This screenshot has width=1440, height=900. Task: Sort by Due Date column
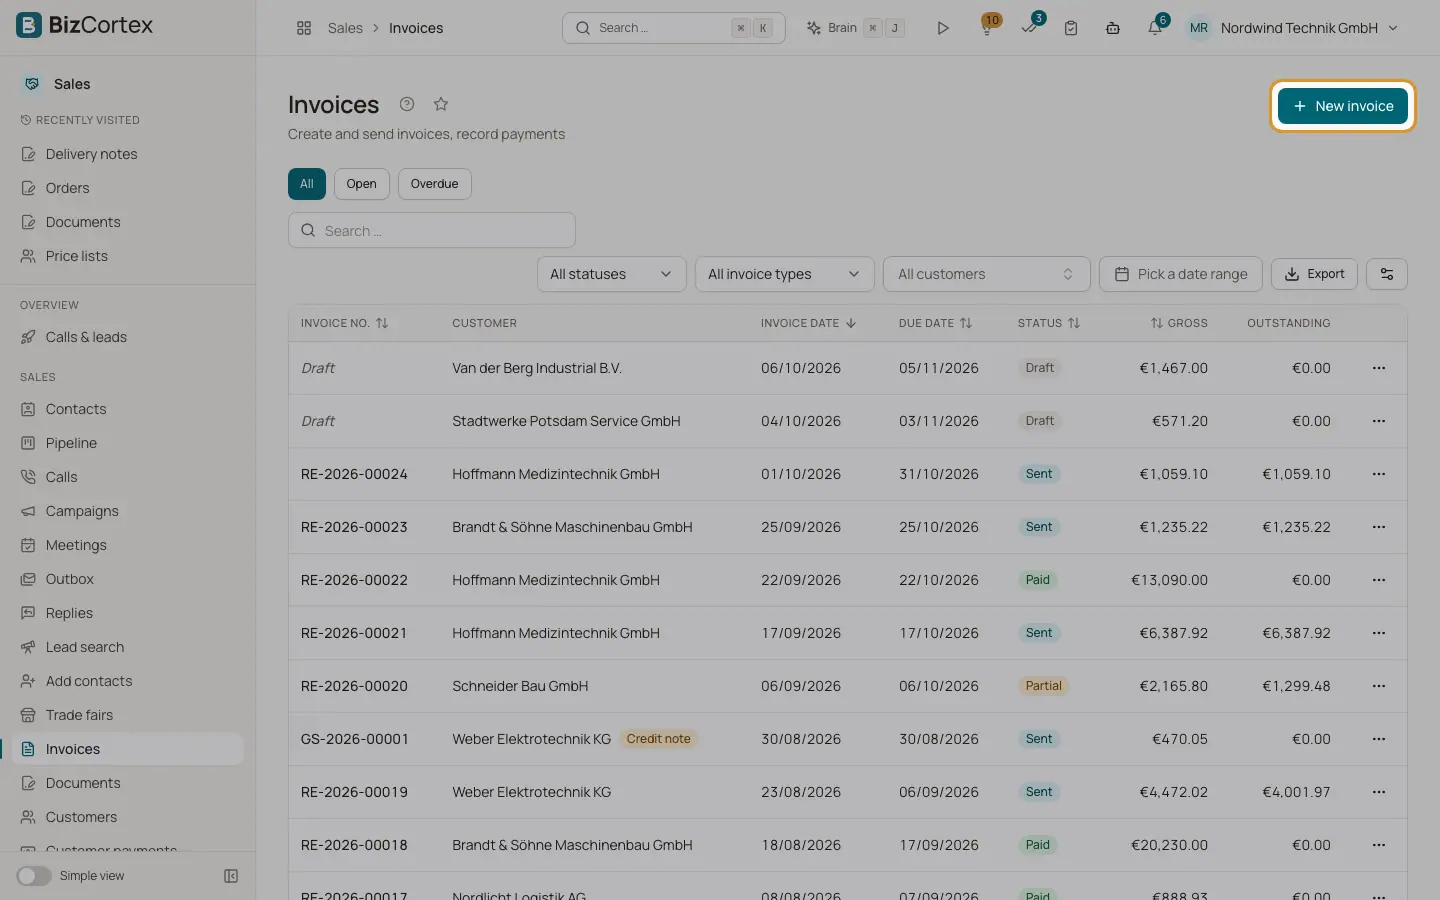(935, 323)
